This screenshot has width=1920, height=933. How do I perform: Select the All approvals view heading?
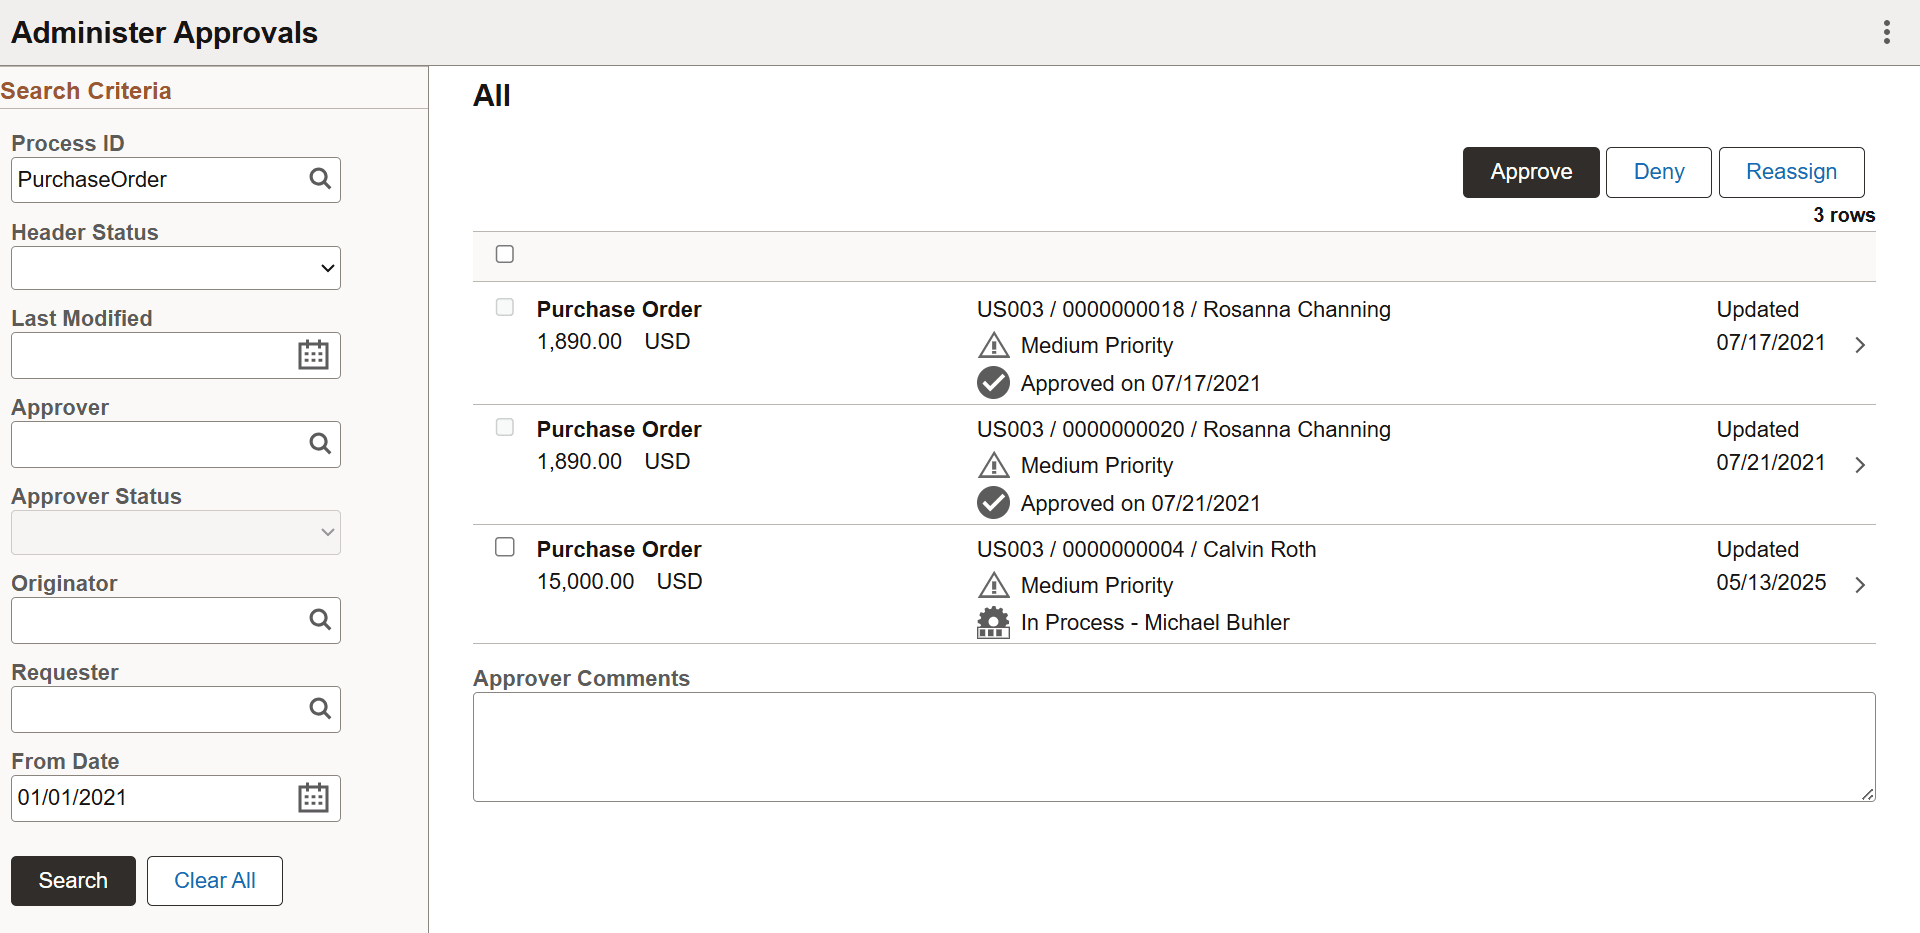tap(491, 95)
